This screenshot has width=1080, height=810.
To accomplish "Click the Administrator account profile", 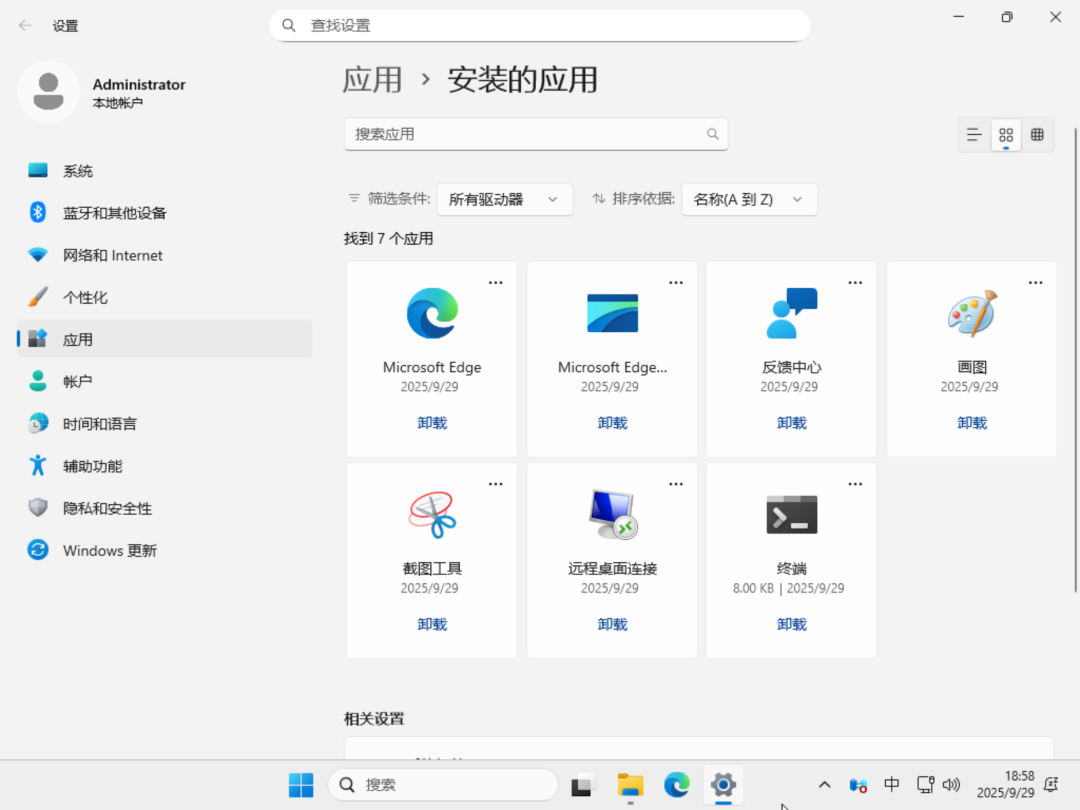I will point(102,92).
